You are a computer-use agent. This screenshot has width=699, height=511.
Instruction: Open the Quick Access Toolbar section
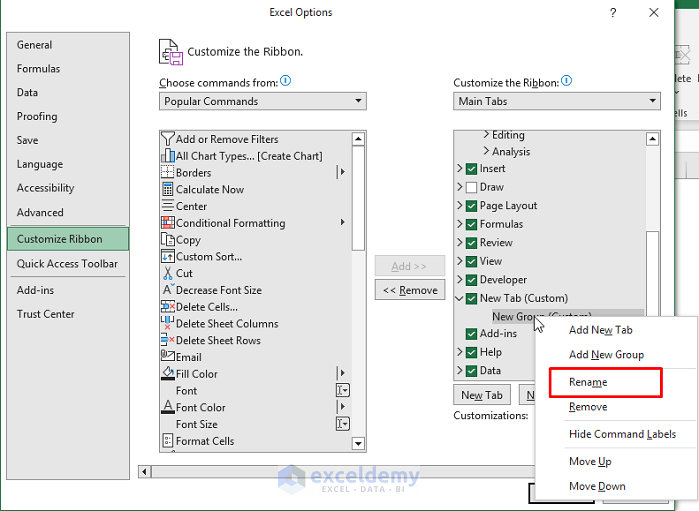67,264
